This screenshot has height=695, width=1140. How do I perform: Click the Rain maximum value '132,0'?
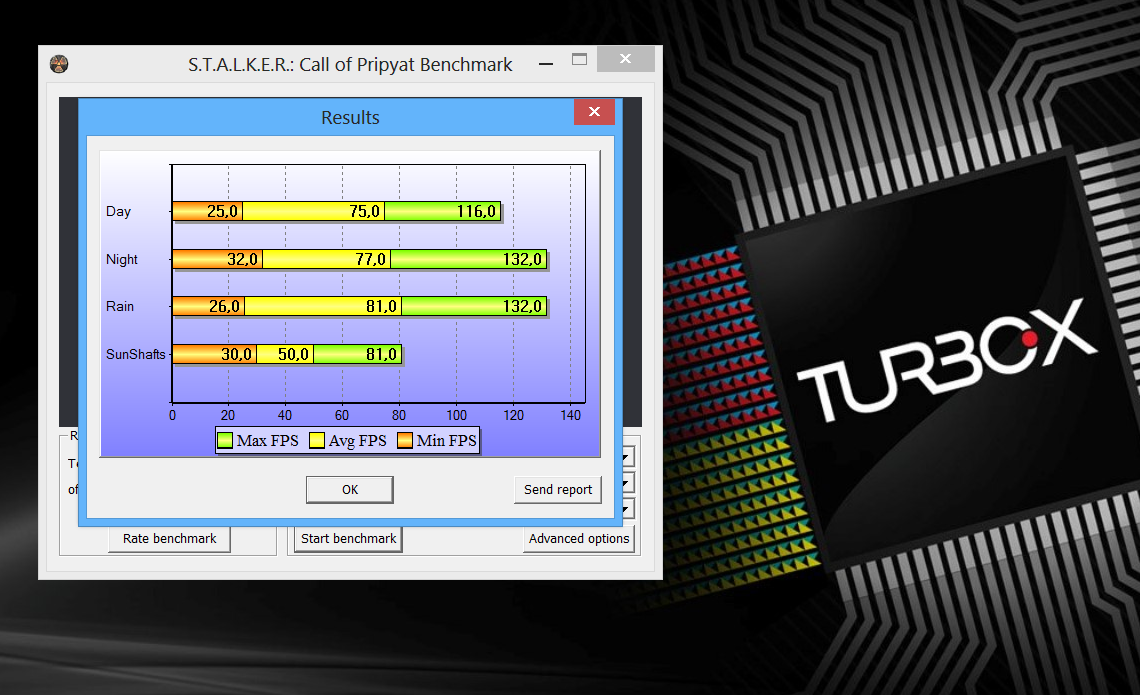point(522,307)
